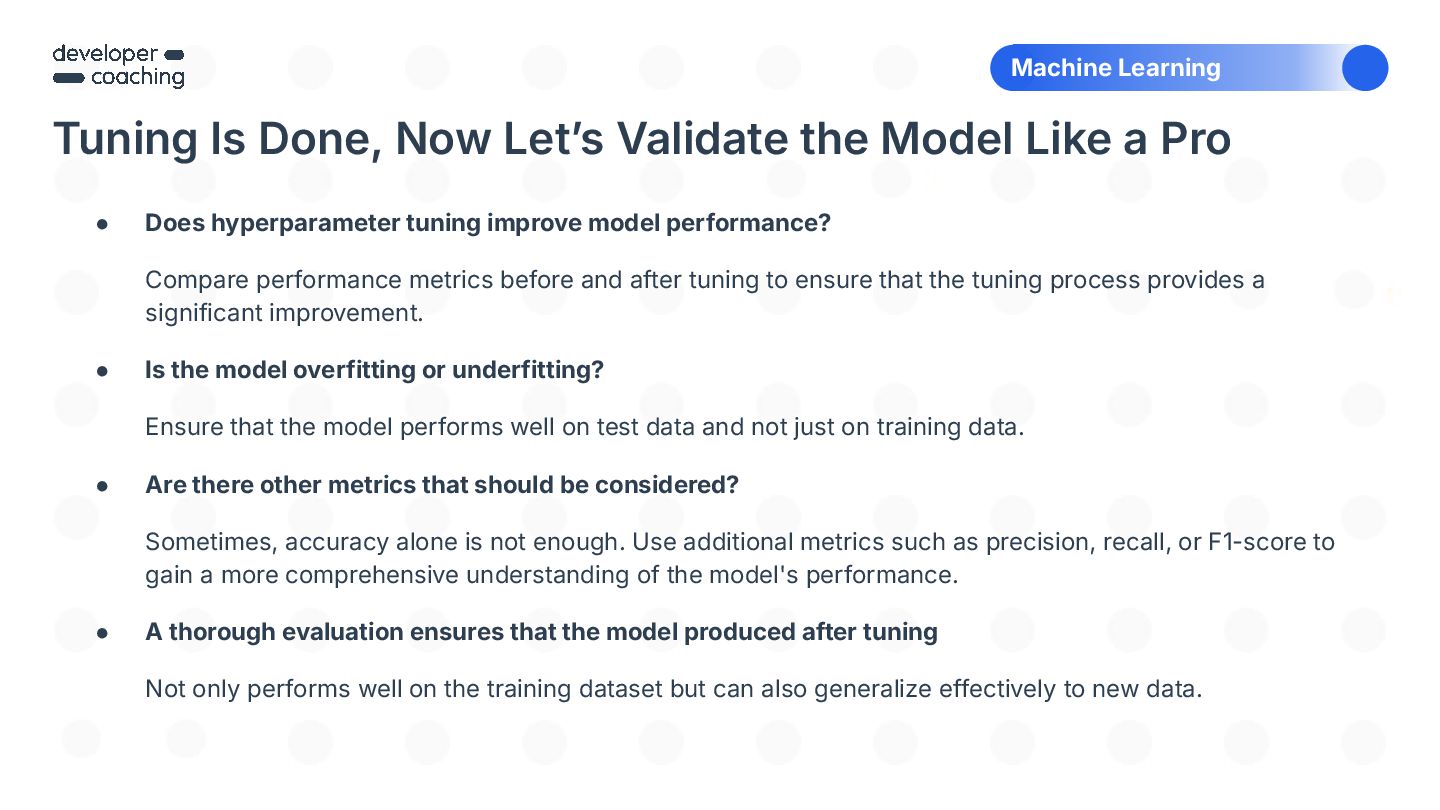Viewport: 1440px width, 810px height.
Task: Click the bullet before overfitting question
Action: (x=102, y=371)
